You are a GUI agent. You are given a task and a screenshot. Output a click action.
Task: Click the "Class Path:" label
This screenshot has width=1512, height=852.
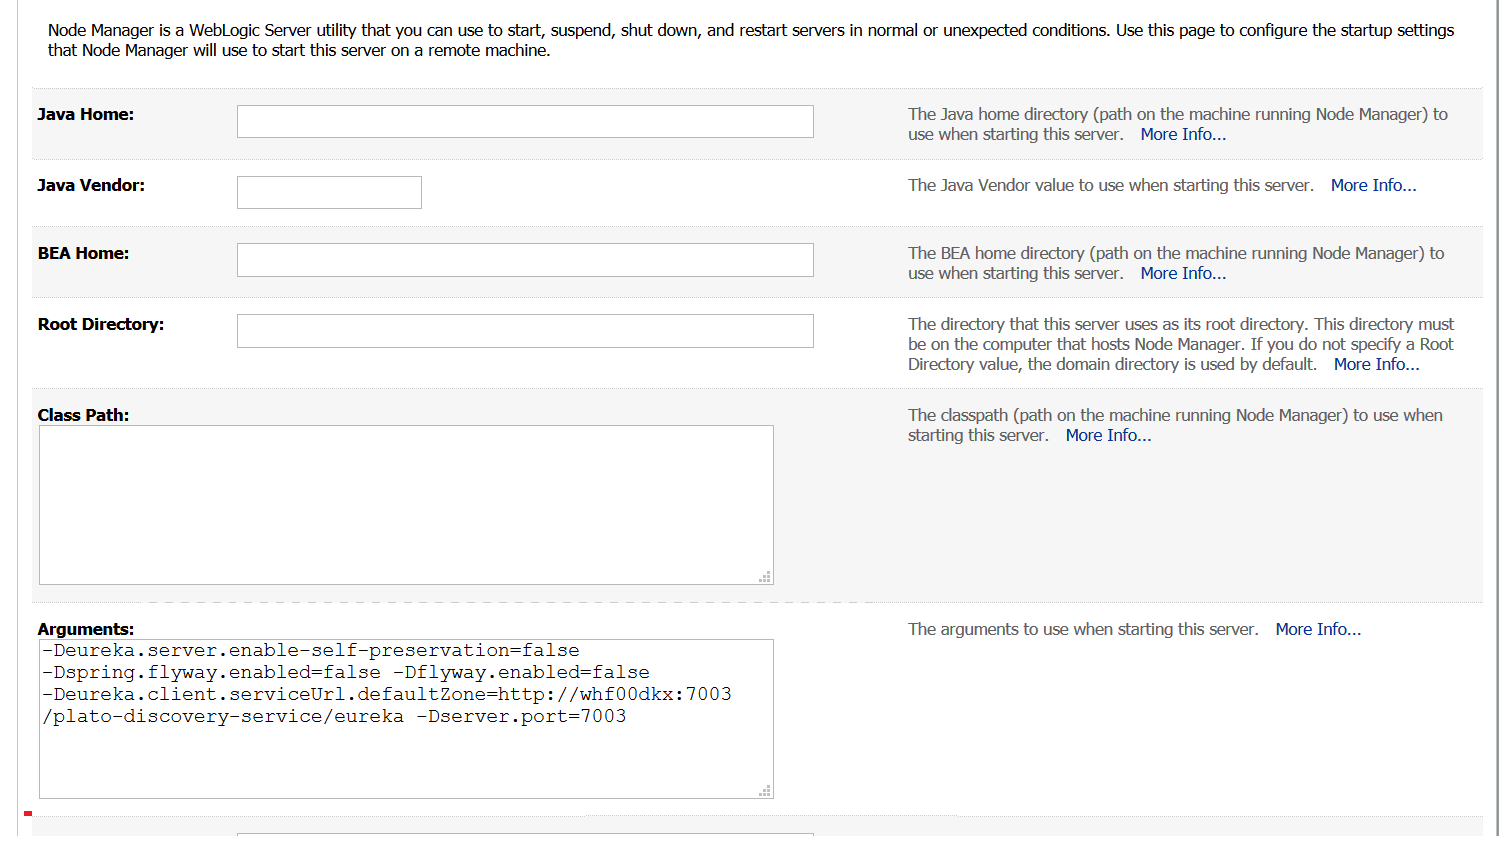point(83,416)
